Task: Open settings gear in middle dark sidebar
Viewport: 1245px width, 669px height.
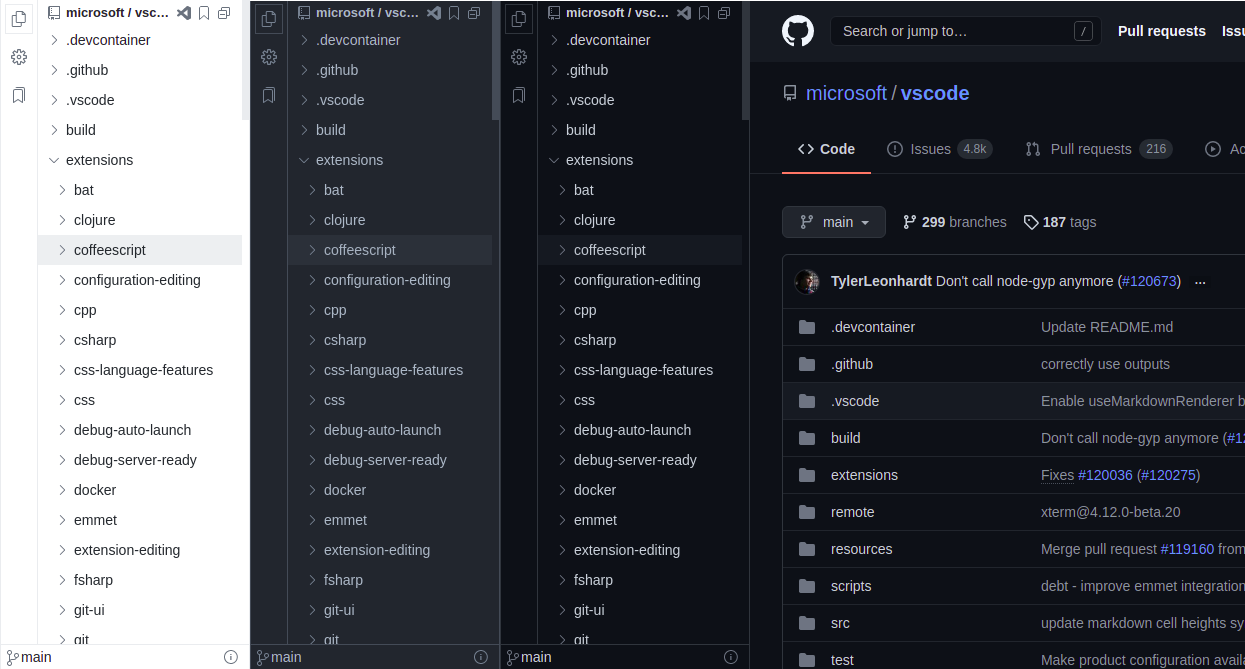Action: point(268,57)
